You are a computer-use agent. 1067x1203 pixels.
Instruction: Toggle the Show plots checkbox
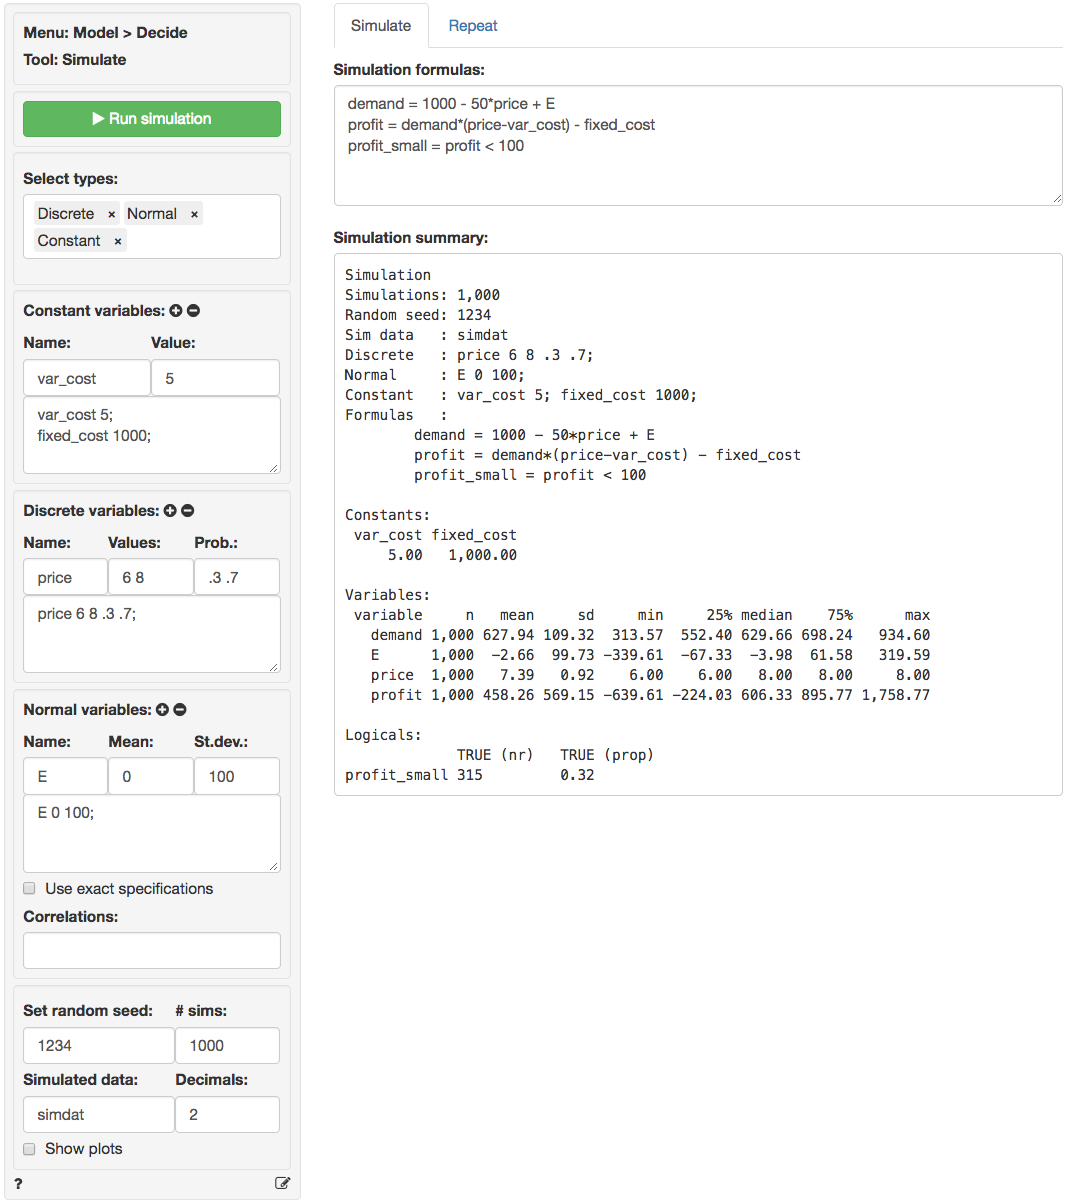(30, 1149)
